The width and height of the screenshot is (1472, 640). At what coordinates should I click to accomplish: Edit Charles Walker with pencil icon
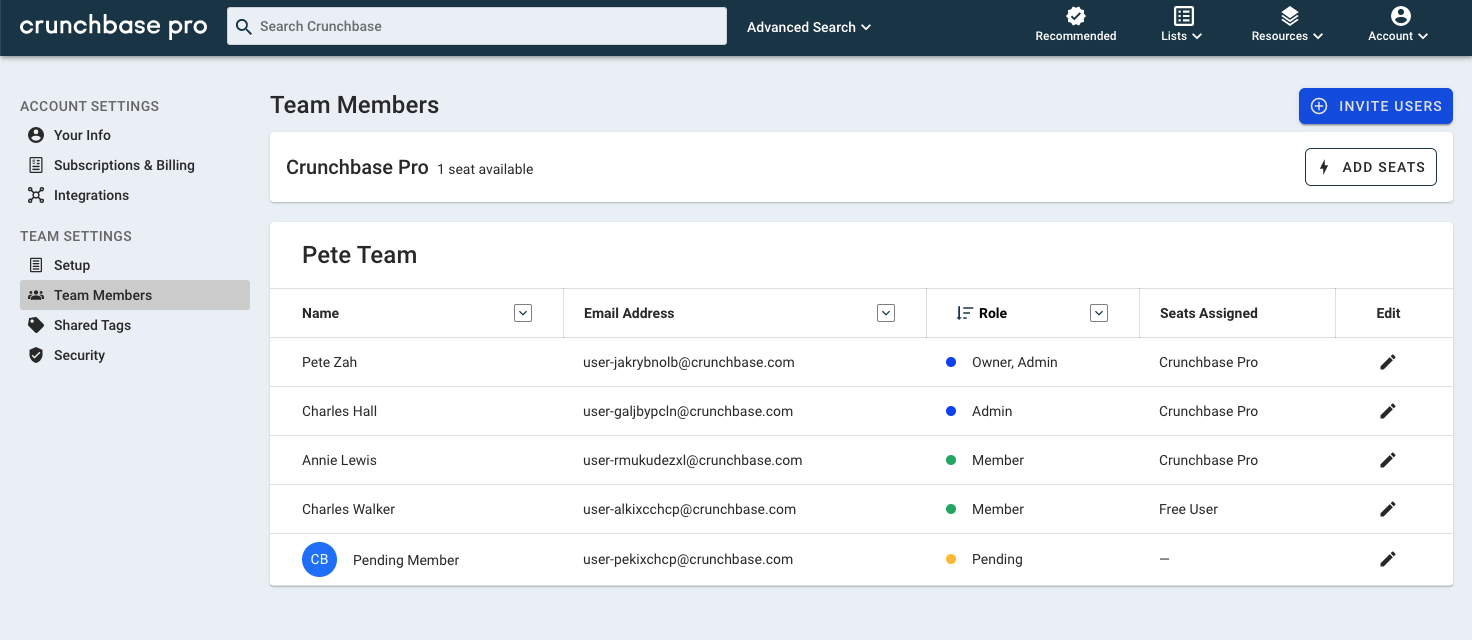pos(1388,509)
